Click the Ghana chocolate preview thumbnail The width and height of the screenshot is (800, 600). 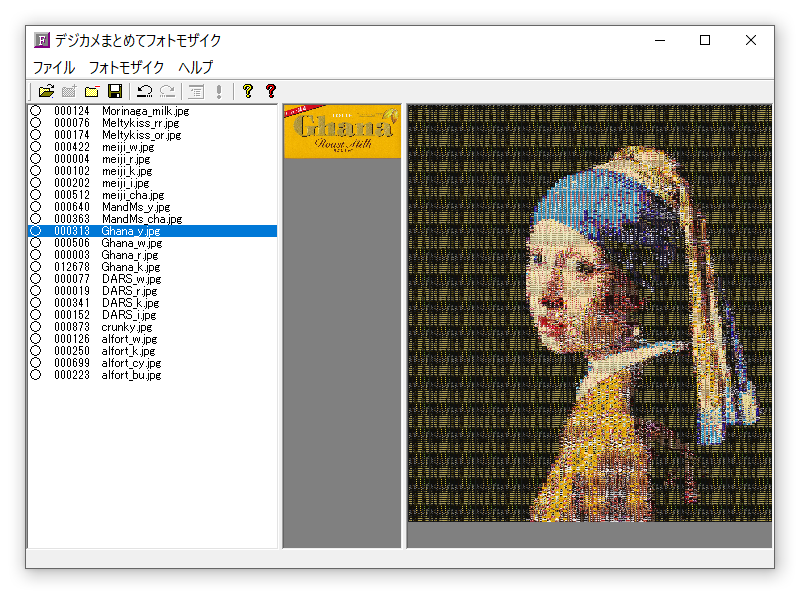342,131
